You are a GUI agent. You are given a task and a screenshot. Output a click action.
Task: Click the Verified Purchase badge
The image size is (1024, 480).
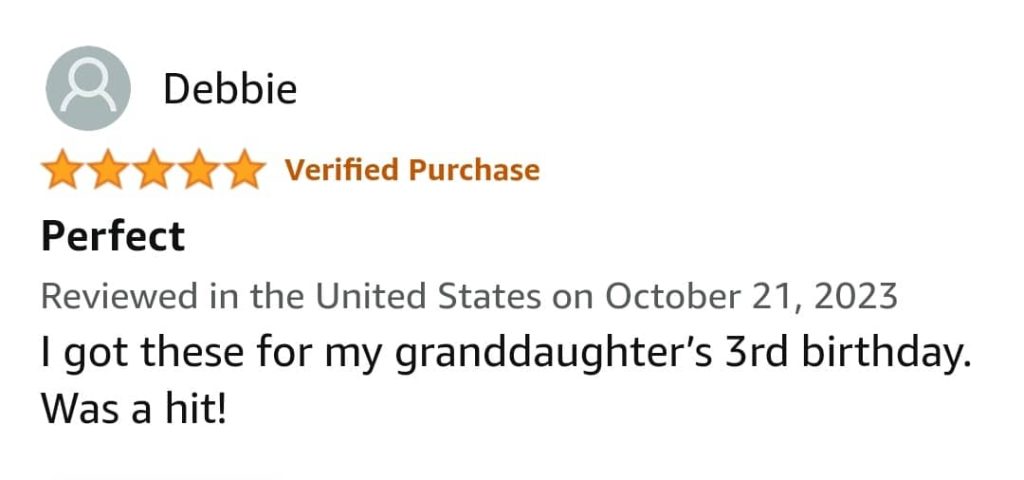pos(412,170)
